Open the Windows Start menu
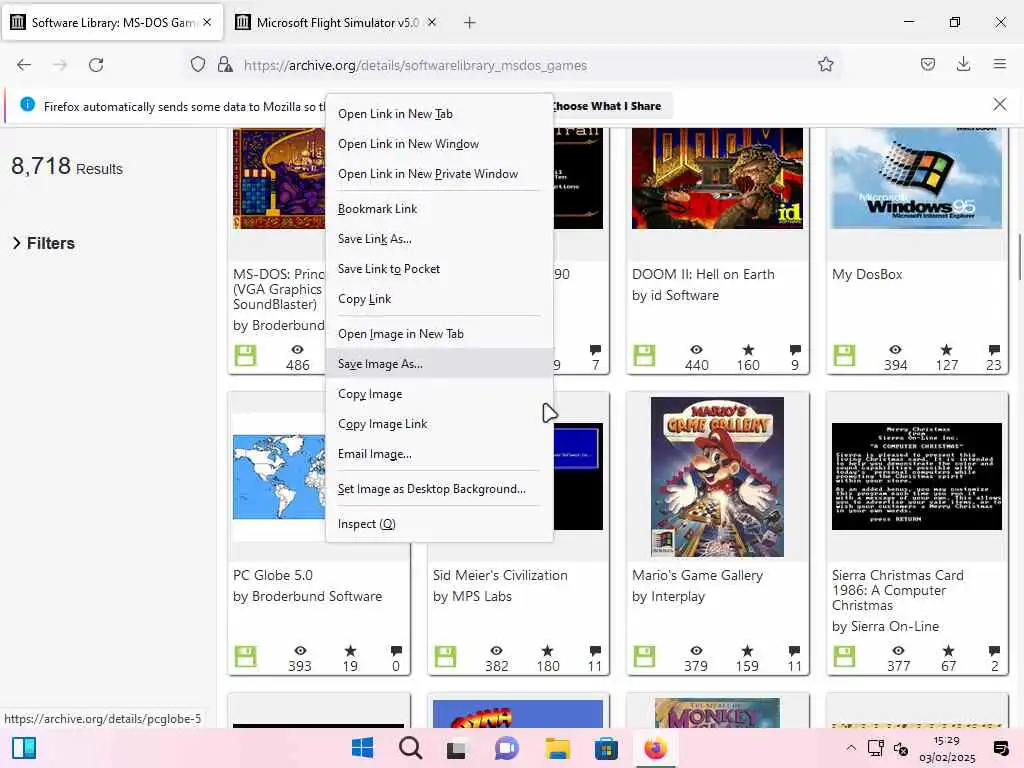 pyautogui.click(x=362, y=748)
